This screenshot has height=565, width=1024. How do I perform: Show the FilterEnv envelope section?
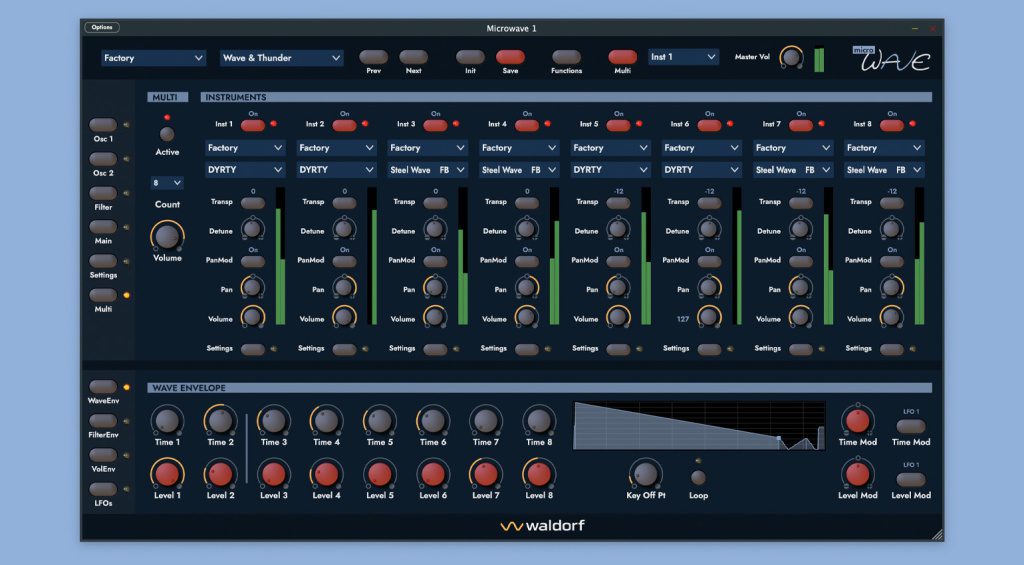tap(103, 421)
